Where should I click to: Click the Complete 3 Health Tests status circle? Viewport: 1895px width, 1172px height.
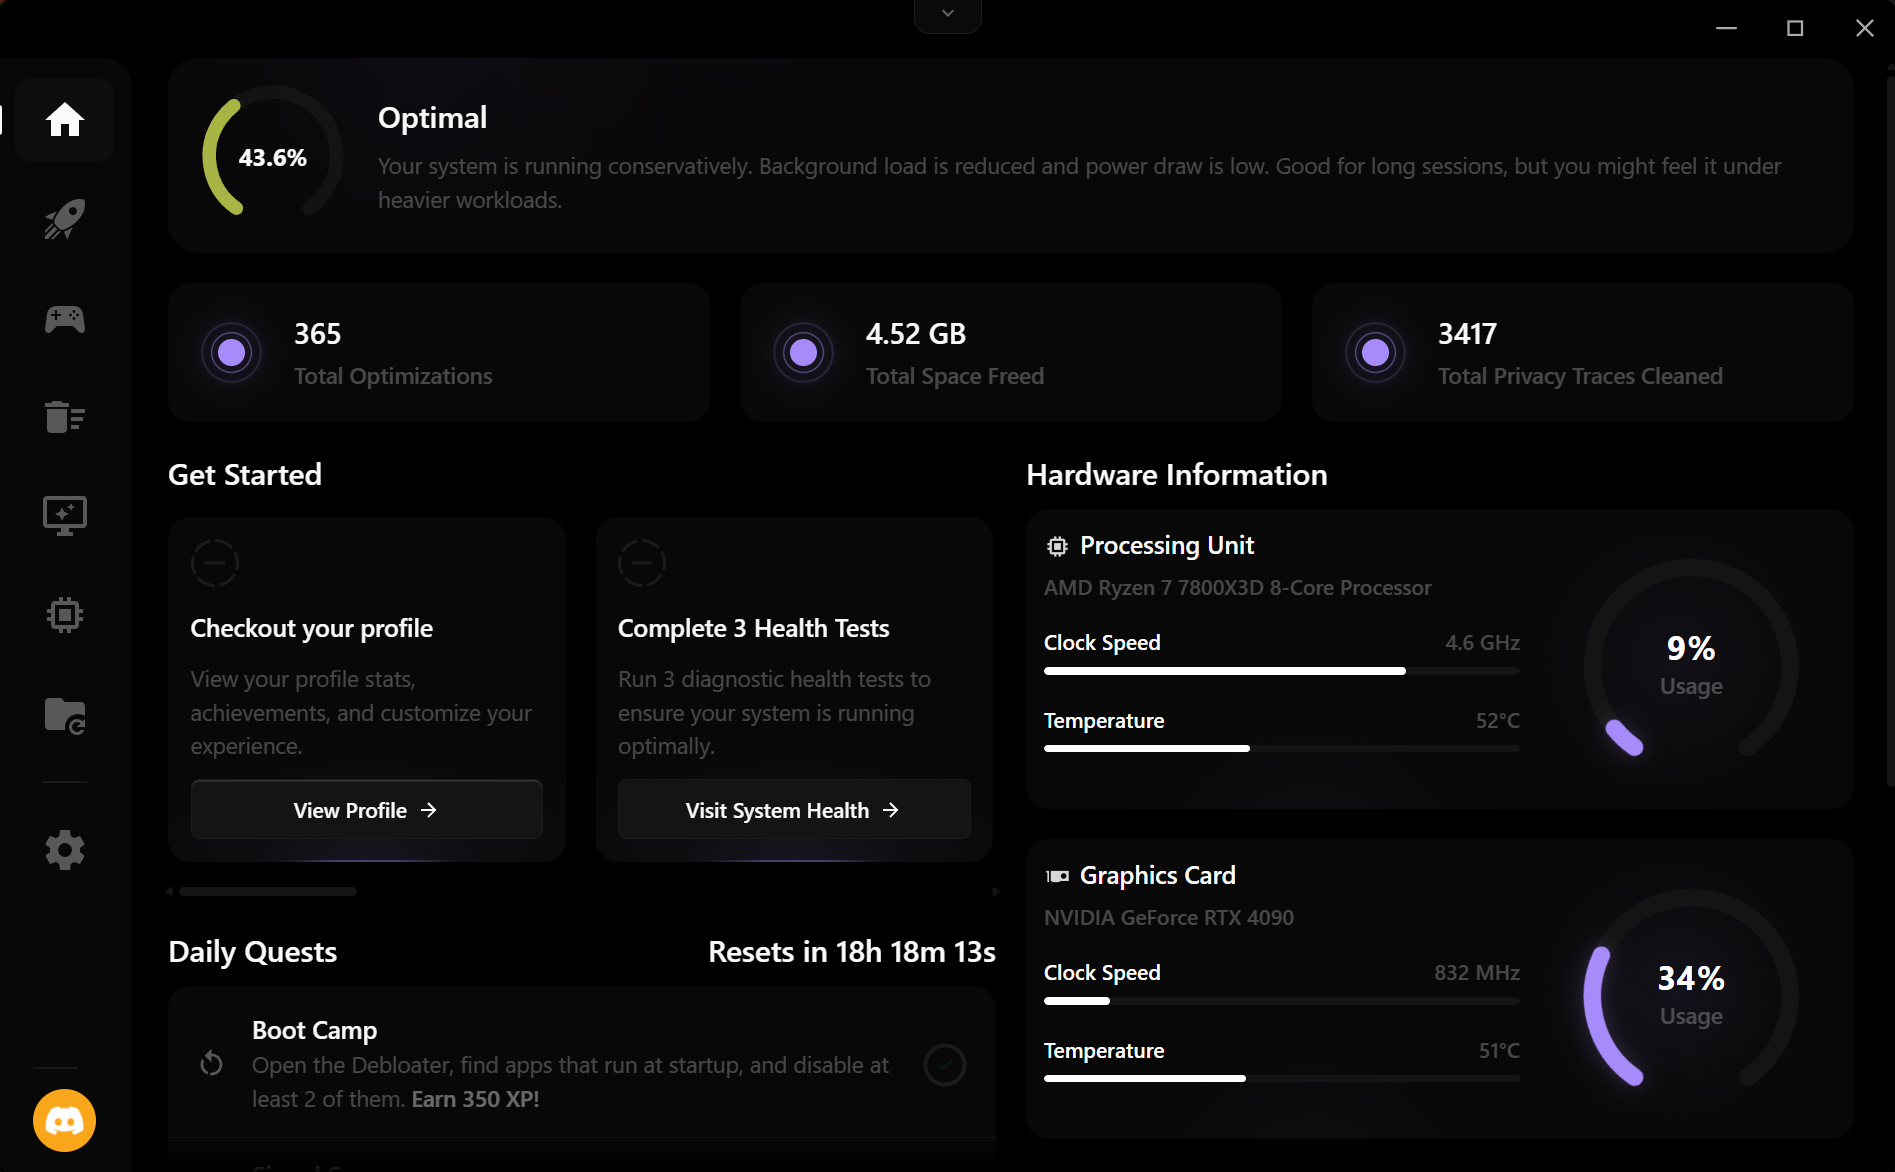(642, 563)
